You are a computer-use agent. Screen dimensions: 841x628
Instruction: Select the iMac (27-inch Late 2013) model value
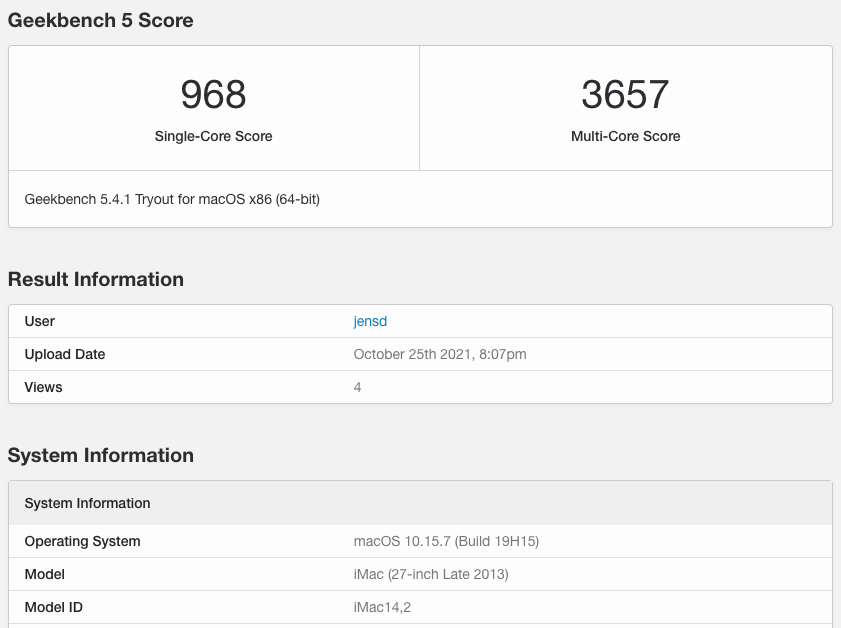[431, 574]
